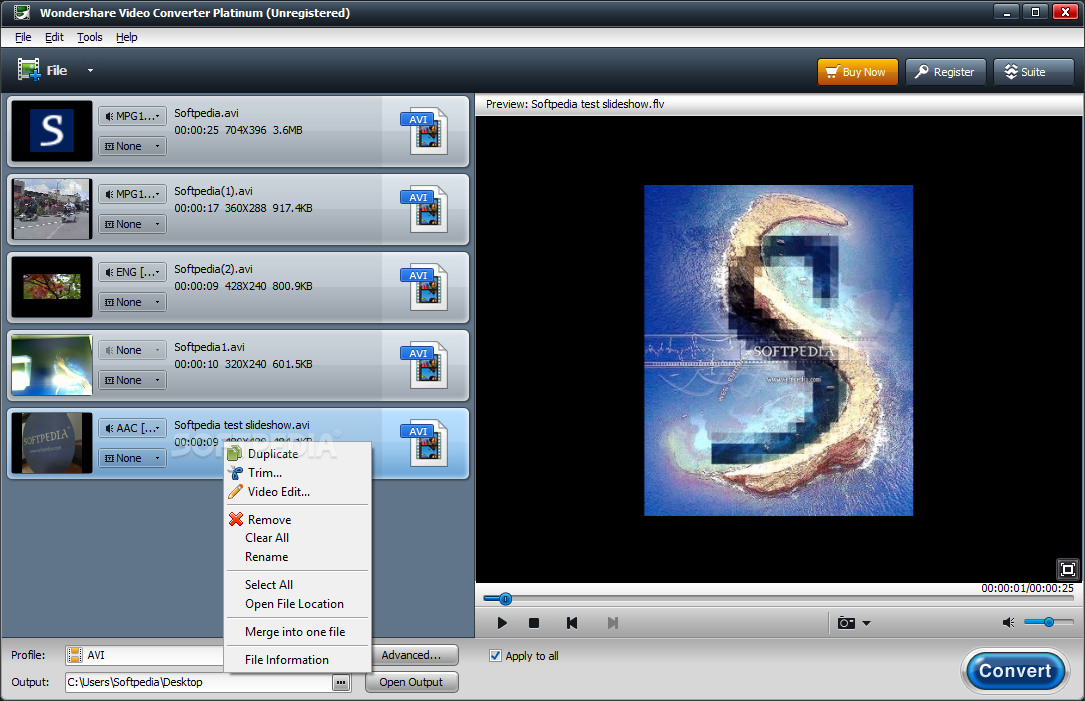Open subtitle None dropdown for Softpedia(1).avi
This screenshot has height=701, width=1085.
[132, 224]
